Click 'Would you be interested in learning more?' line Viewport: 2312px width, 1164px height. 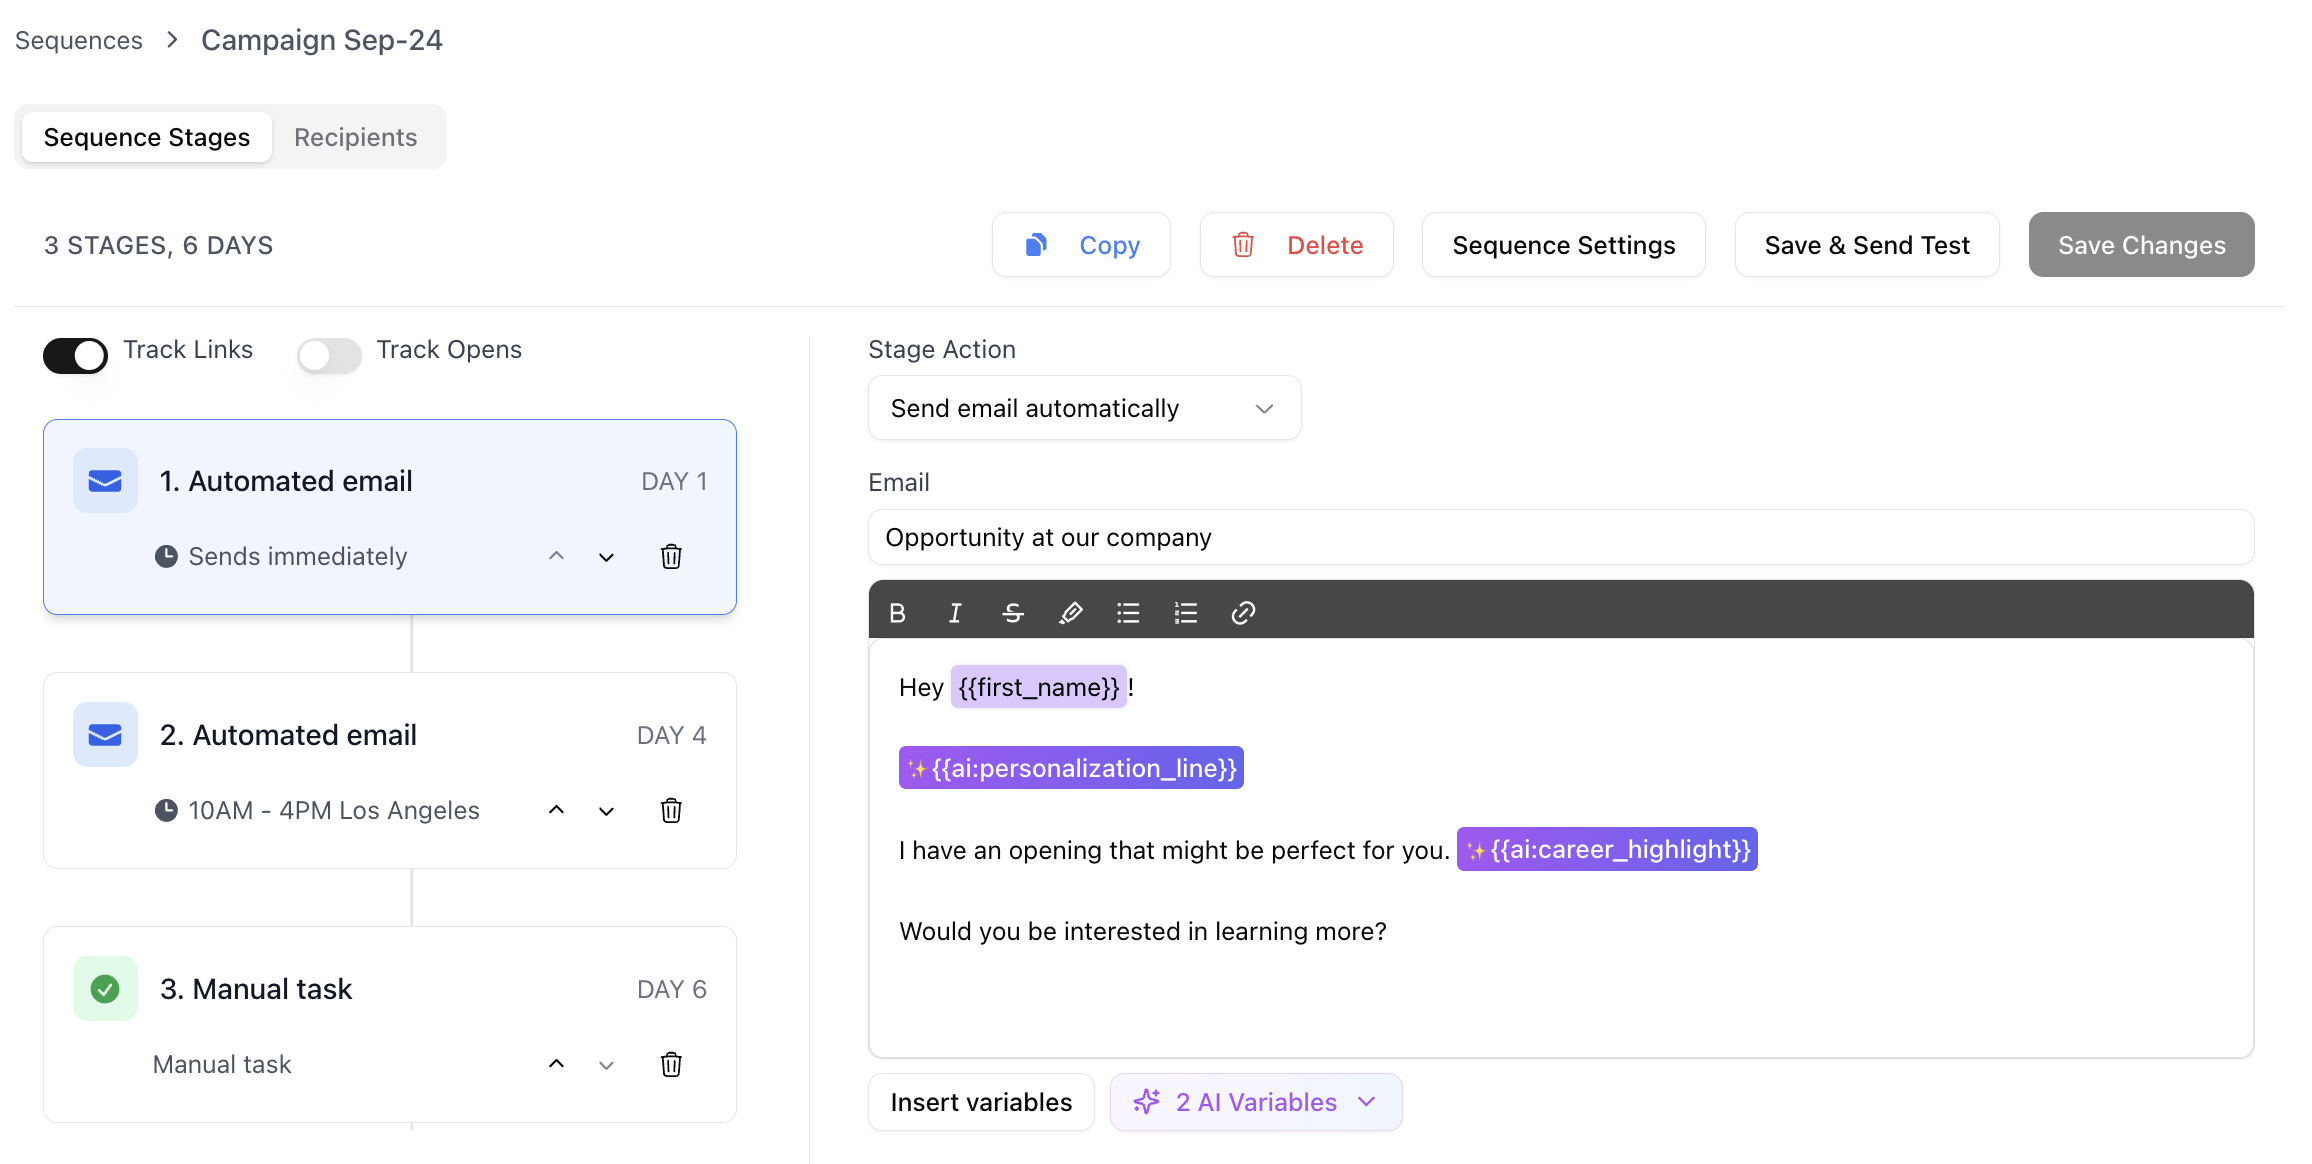[x=1143, y=931]
